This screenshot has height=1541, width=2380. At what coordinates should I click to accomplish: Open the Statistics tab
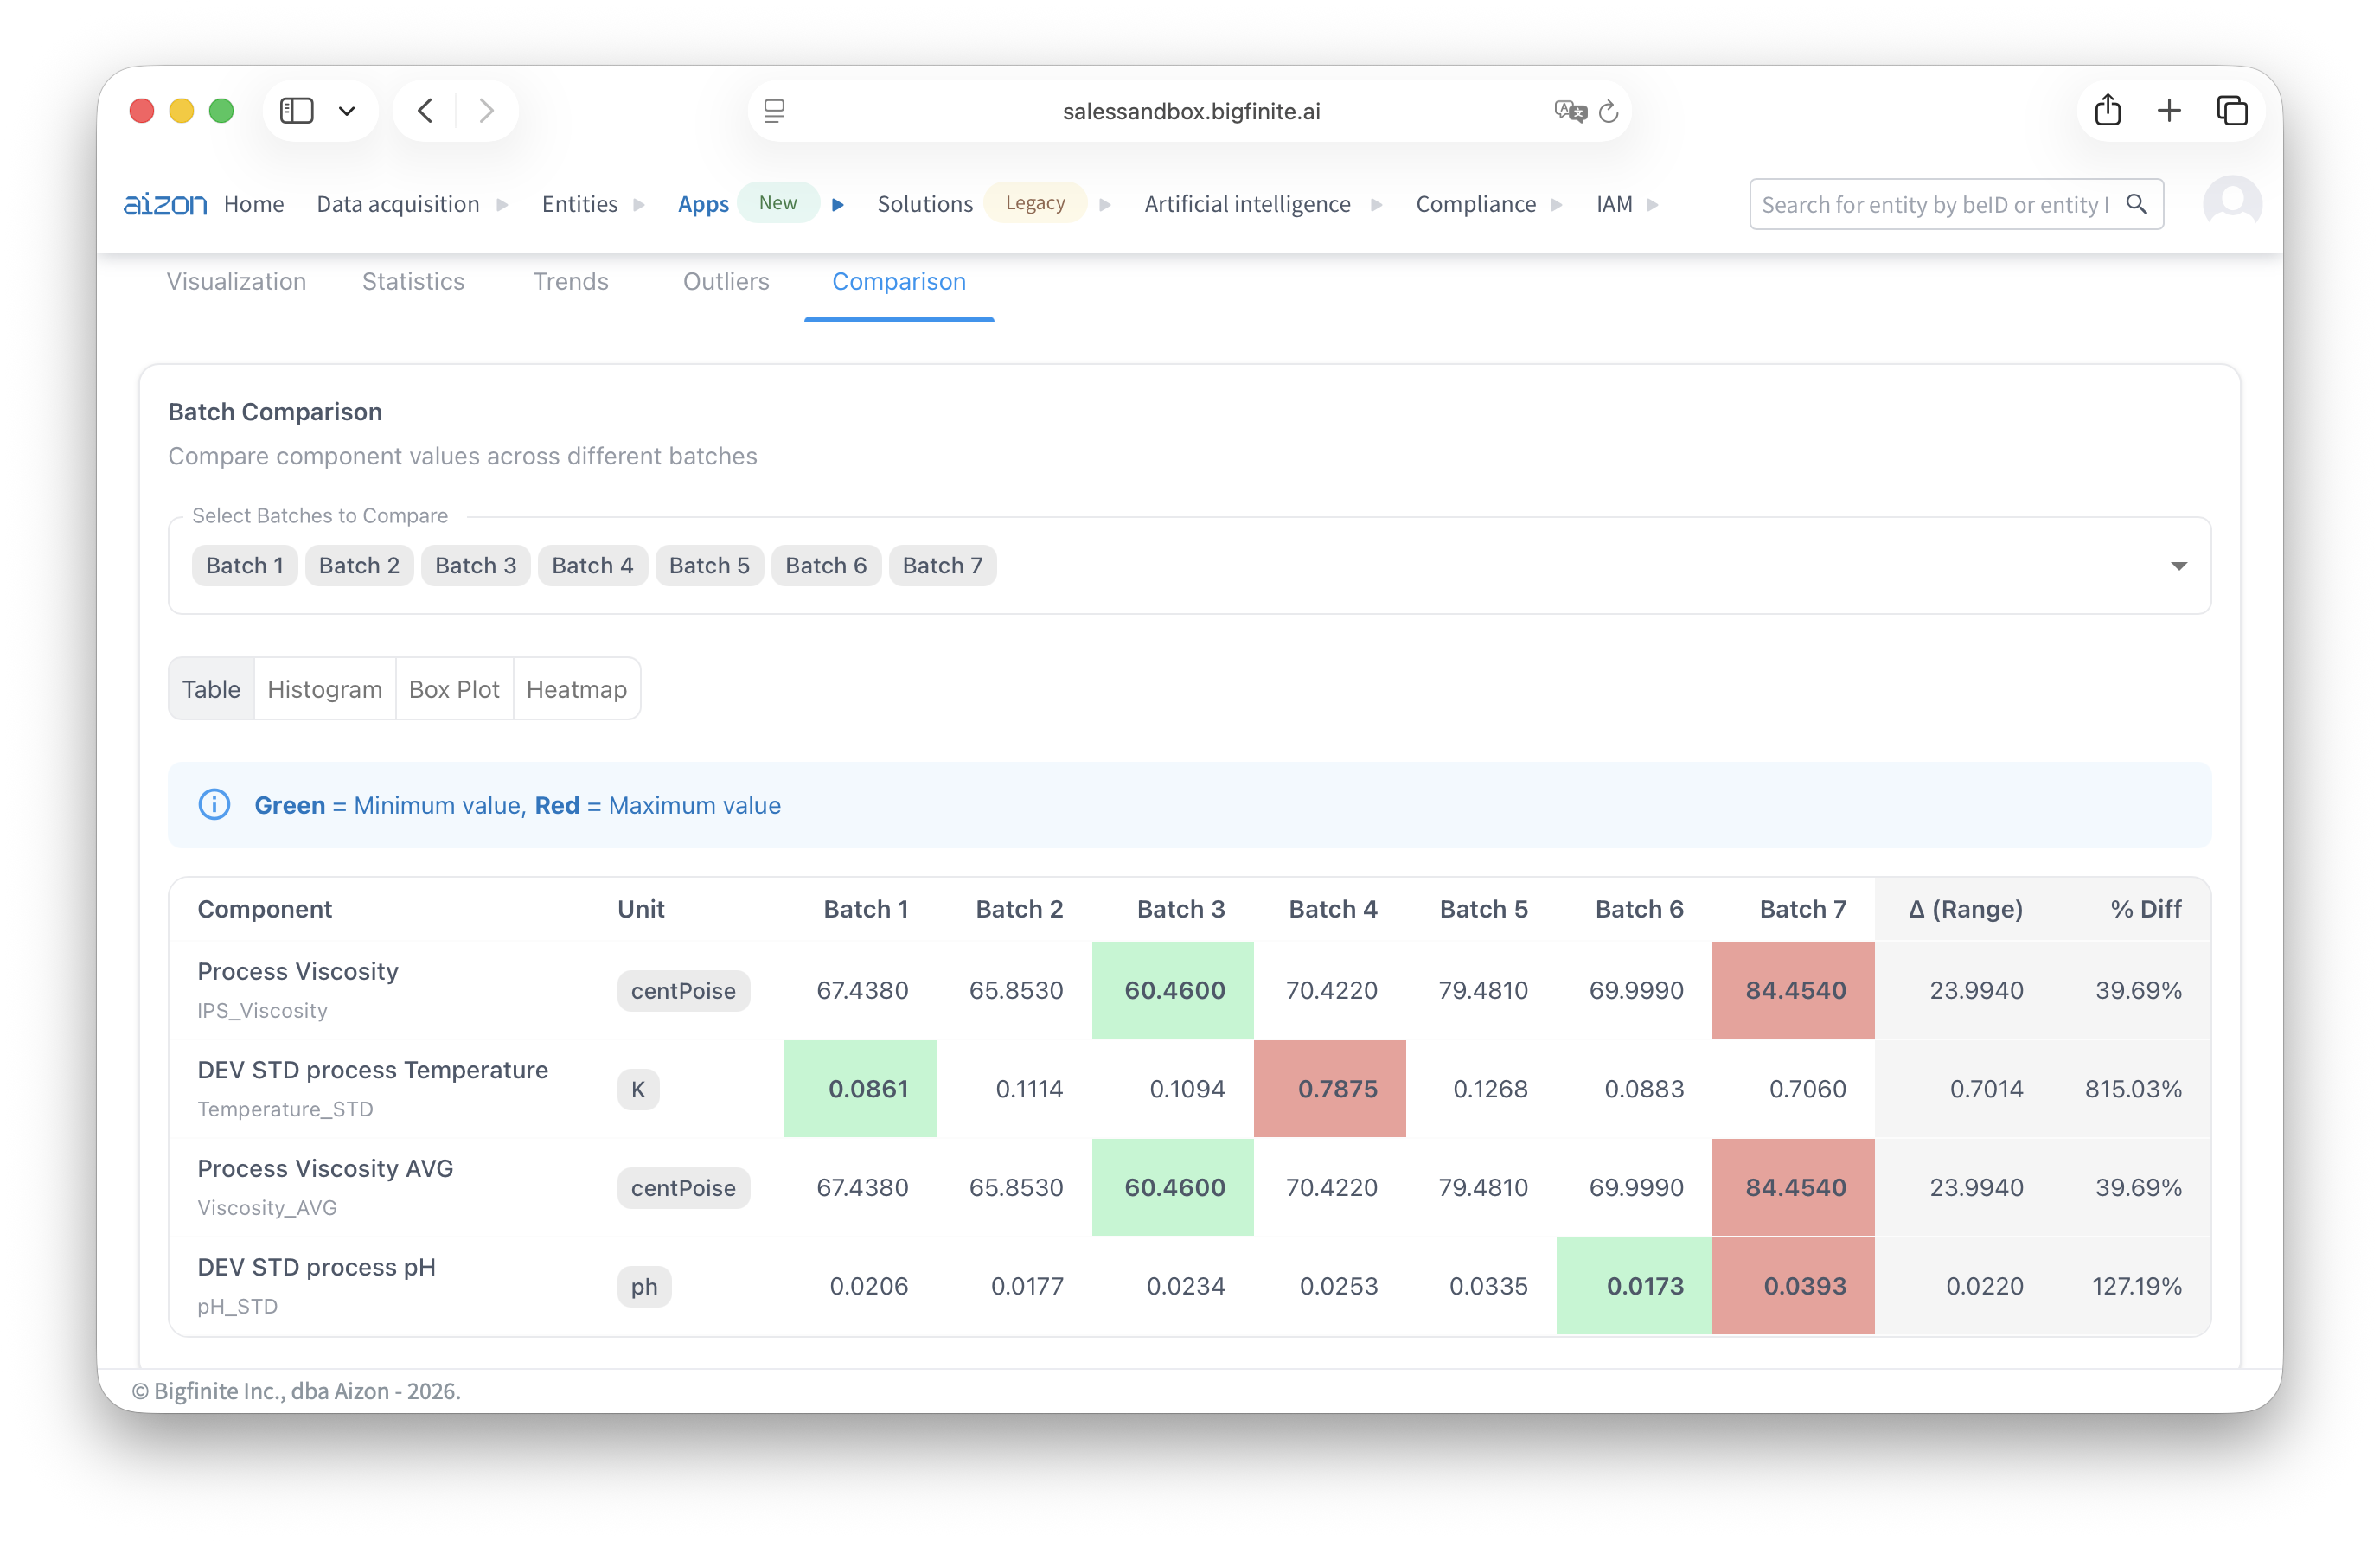(x=413, y=281)
